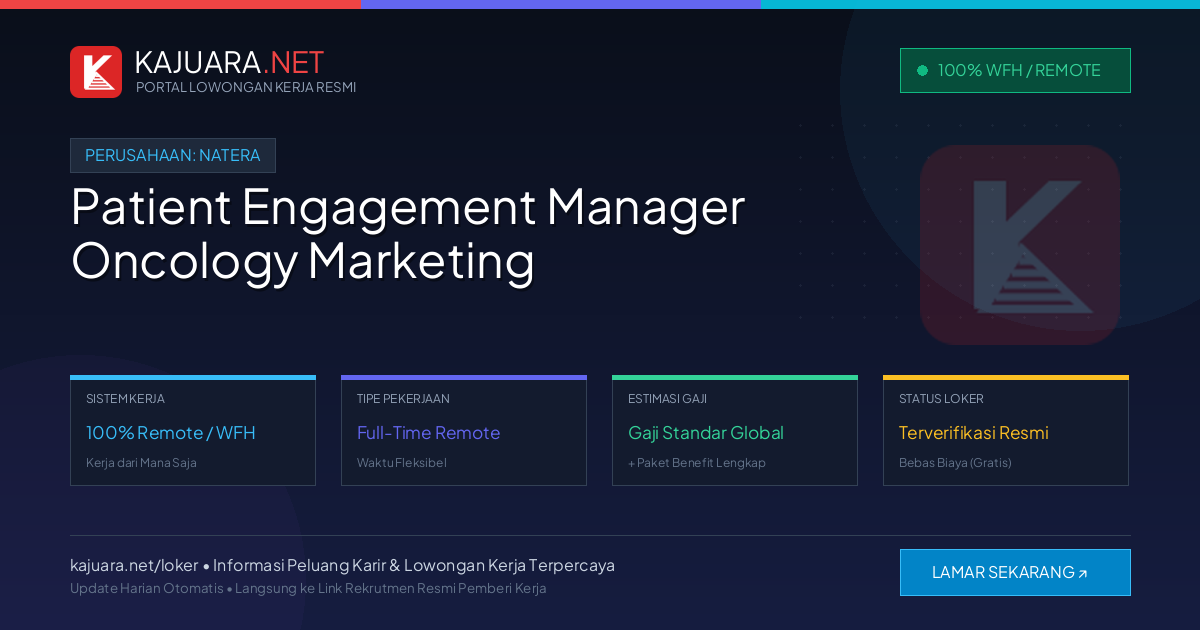The height and width of the screenshot is (630, 1200).
Task: Click the Update Harian Otomatis footer line
Action: pos(308,588)
